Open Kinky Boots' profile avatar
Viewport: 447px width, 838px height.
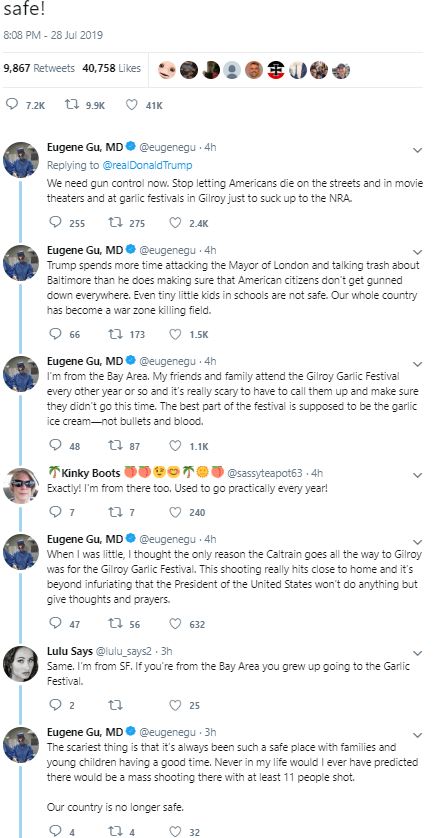point(21,485)
